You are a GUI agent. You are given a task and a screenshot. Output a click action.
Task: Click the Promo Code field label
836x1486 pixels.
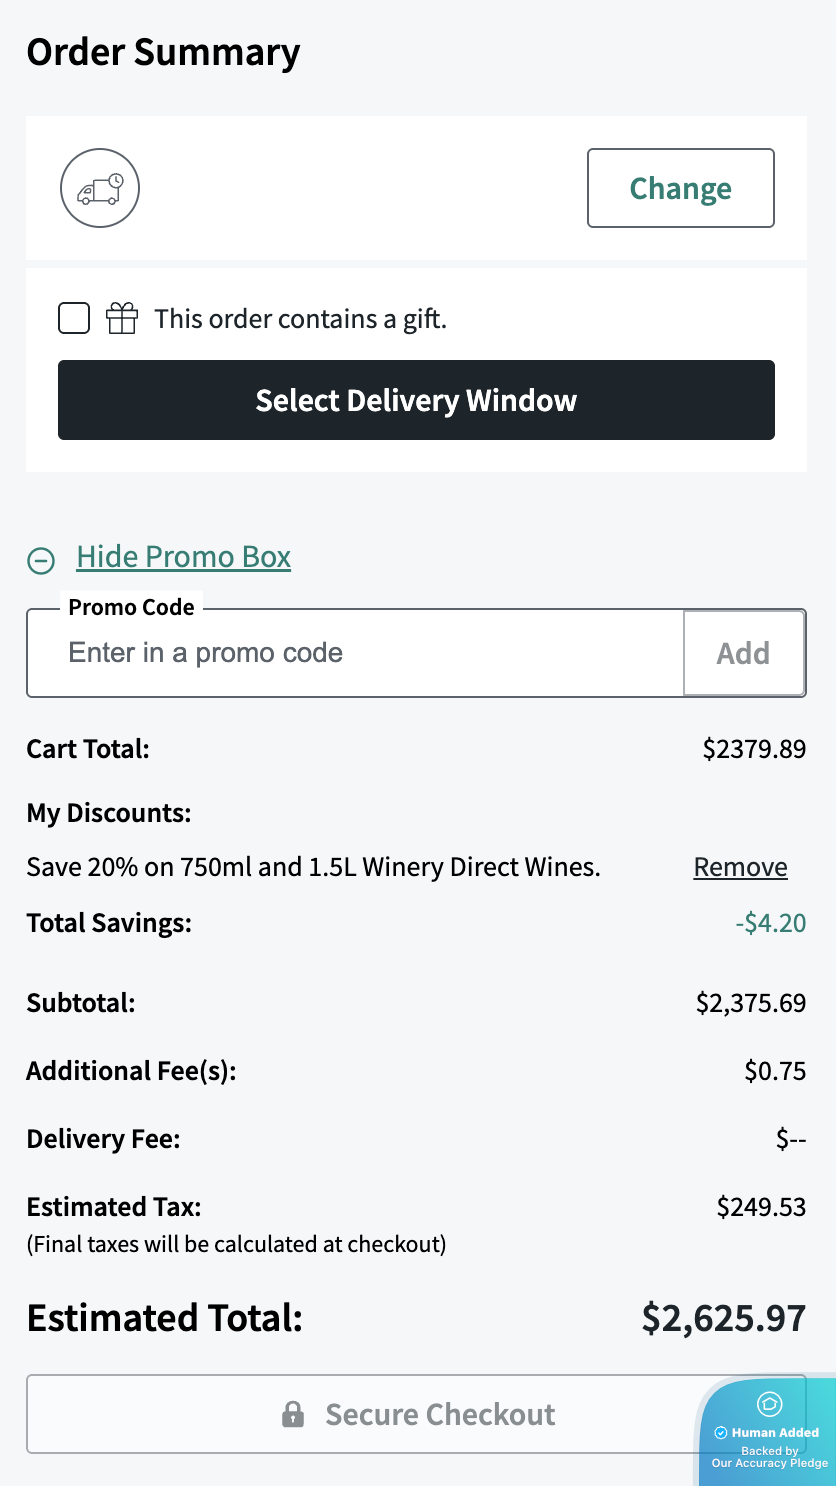pyautogui.click(x=131, y=606)
